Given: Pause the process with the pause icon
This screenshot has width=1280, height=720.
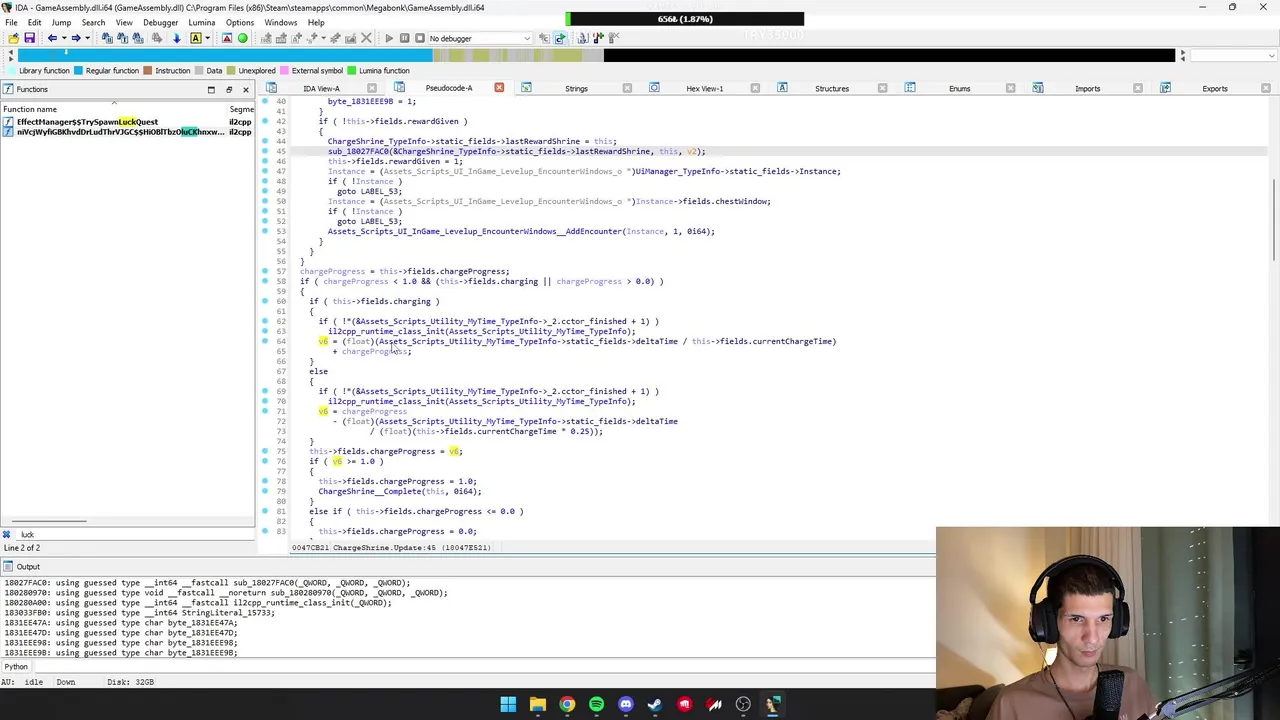Looking at the screenshot, I should [x=404, y=38].
